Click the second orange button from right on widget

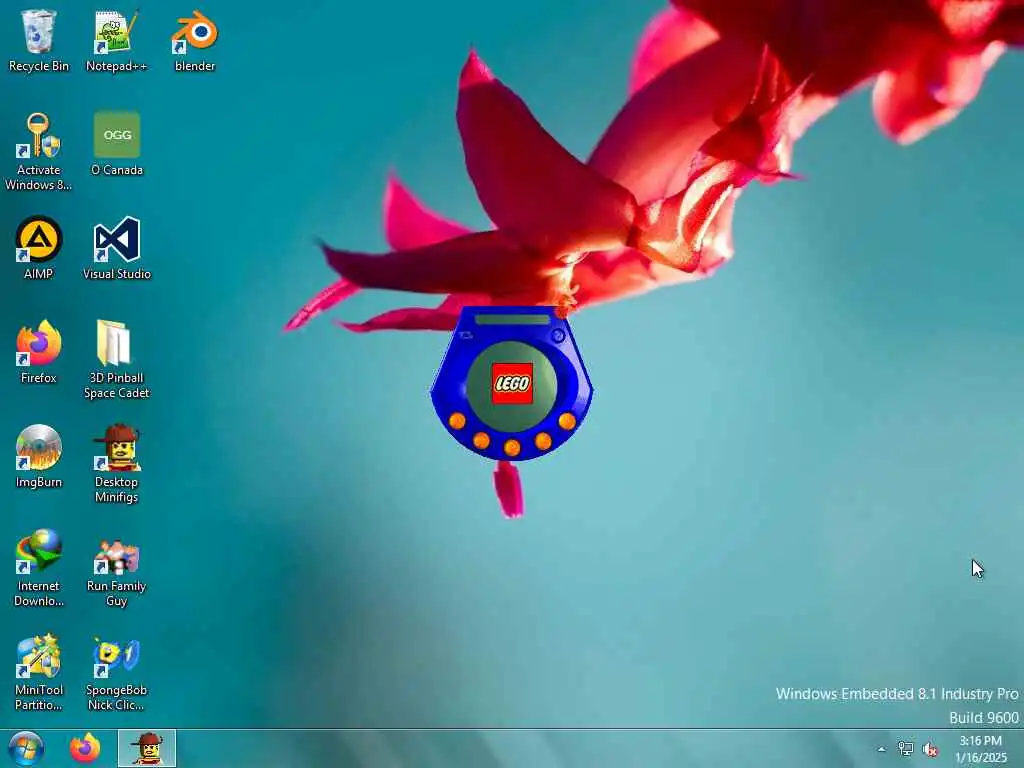543,441
